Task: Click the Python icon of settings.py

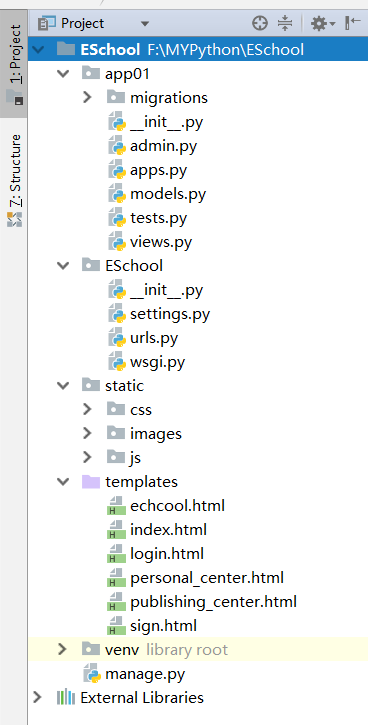Action: point(117,314)
